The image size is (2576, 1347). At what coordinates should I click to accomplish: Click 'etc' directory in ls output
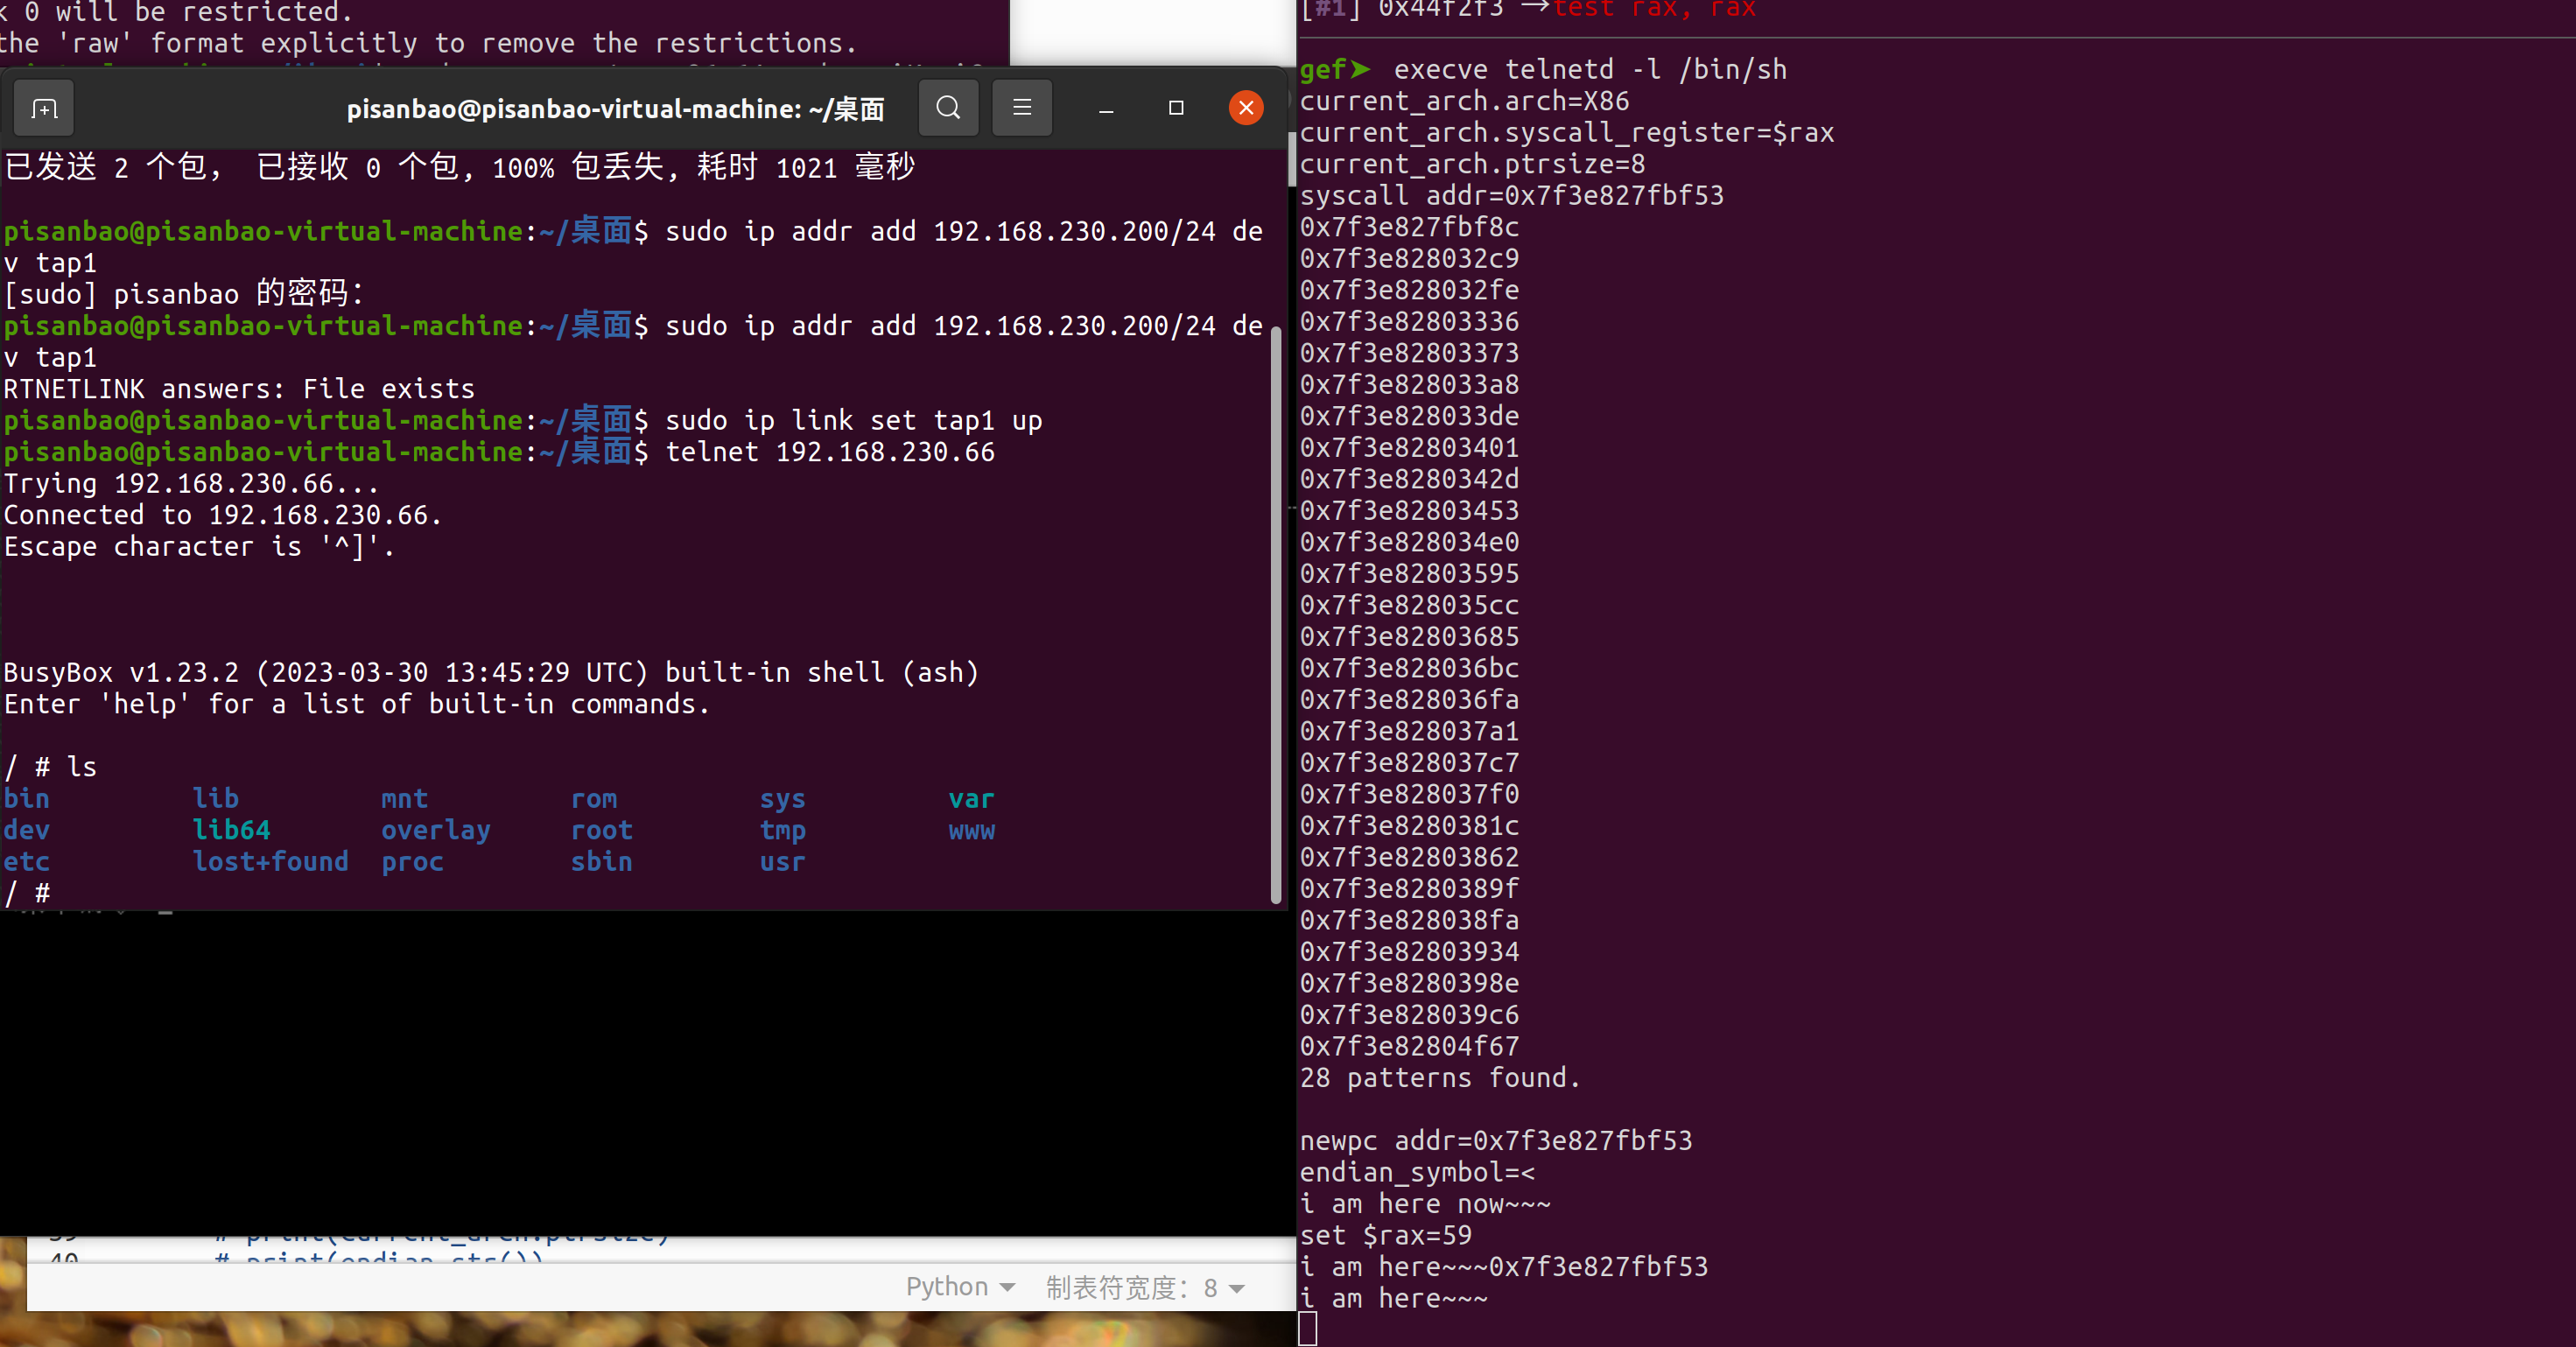(x=26, y=862)
